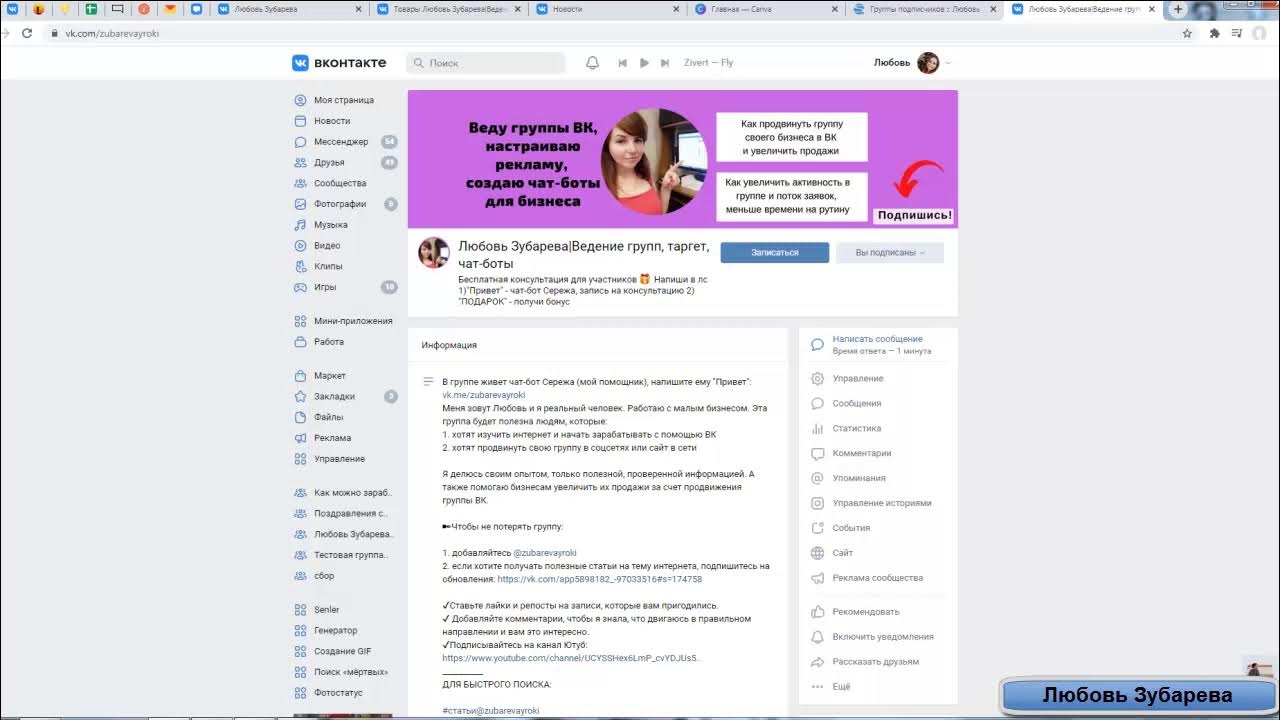Viewport: 1280px width, 720px height.
Task: Click the Мини-приложения icon
Action: click(x=300, y=321)
